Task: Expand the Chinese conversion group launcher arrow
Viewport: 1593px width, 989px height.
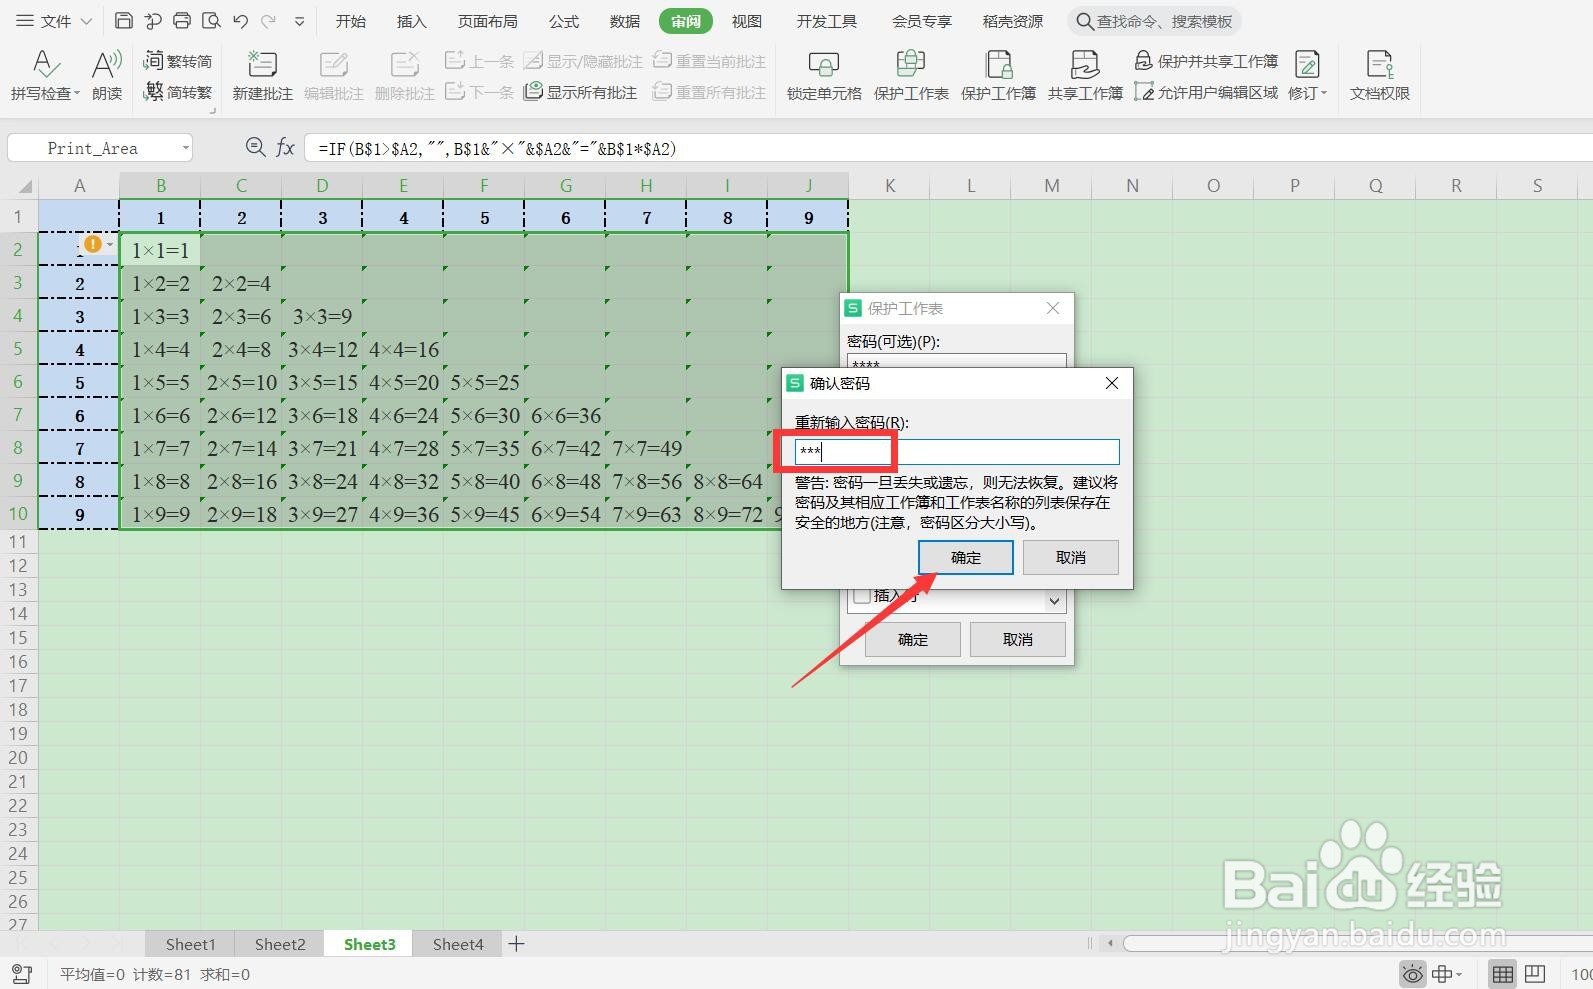Action: pyautogui.click(x=213, y=110)
